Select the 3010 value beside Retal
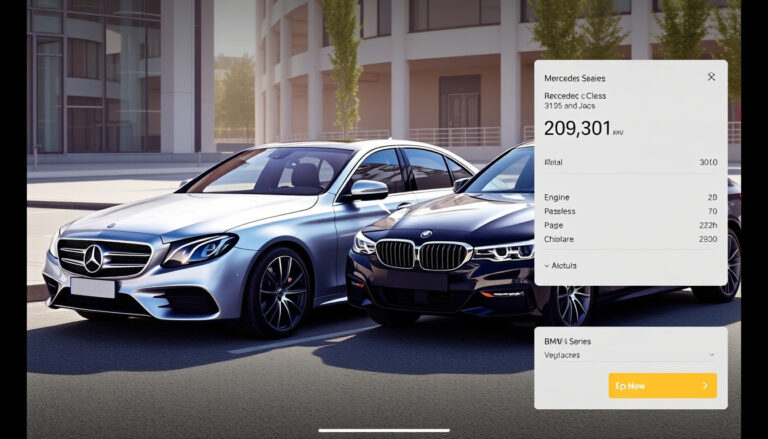Screen dimensions: 768x439 (x=708, y=162)
